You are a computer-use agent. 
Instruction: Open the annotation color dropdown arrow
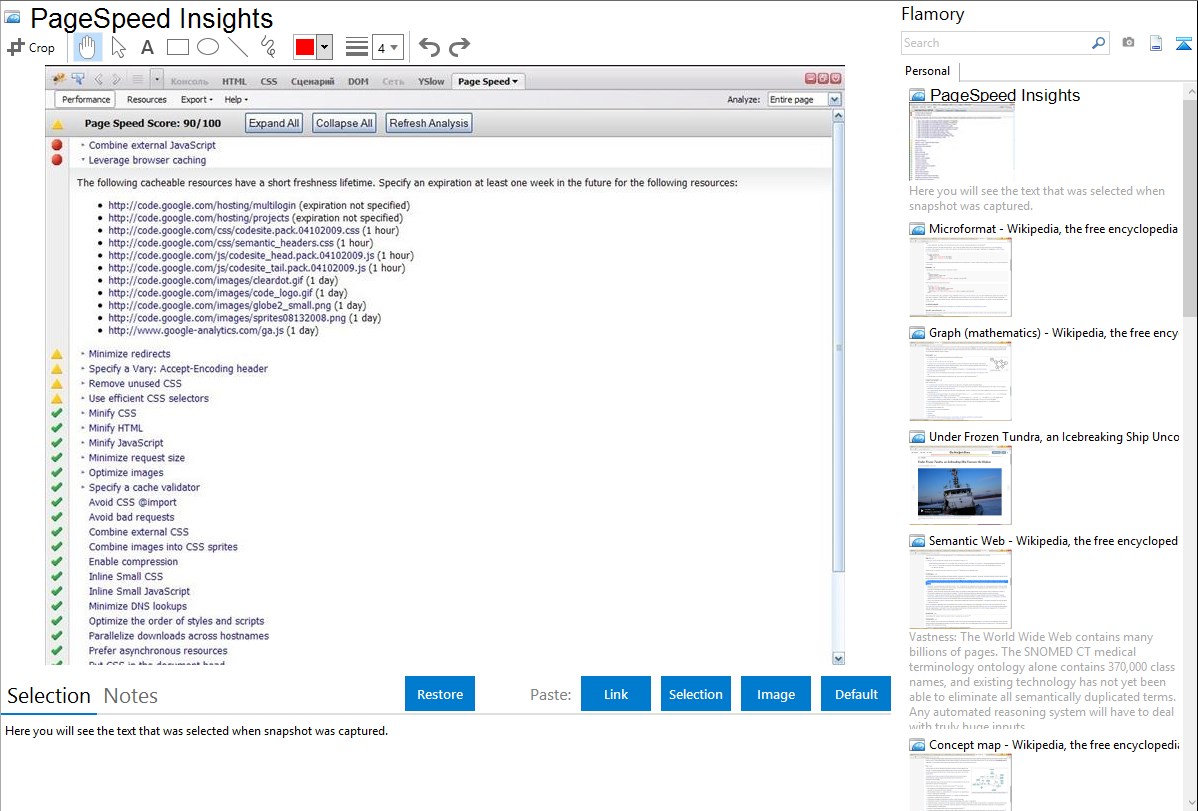pyautogui.click(x=325, y=47)
